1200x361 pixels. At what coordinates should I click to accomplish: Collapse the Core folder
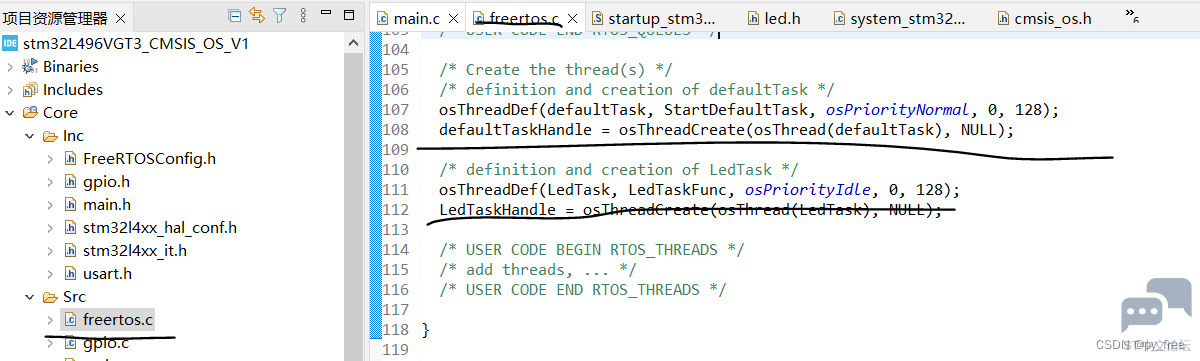(10, 112)
